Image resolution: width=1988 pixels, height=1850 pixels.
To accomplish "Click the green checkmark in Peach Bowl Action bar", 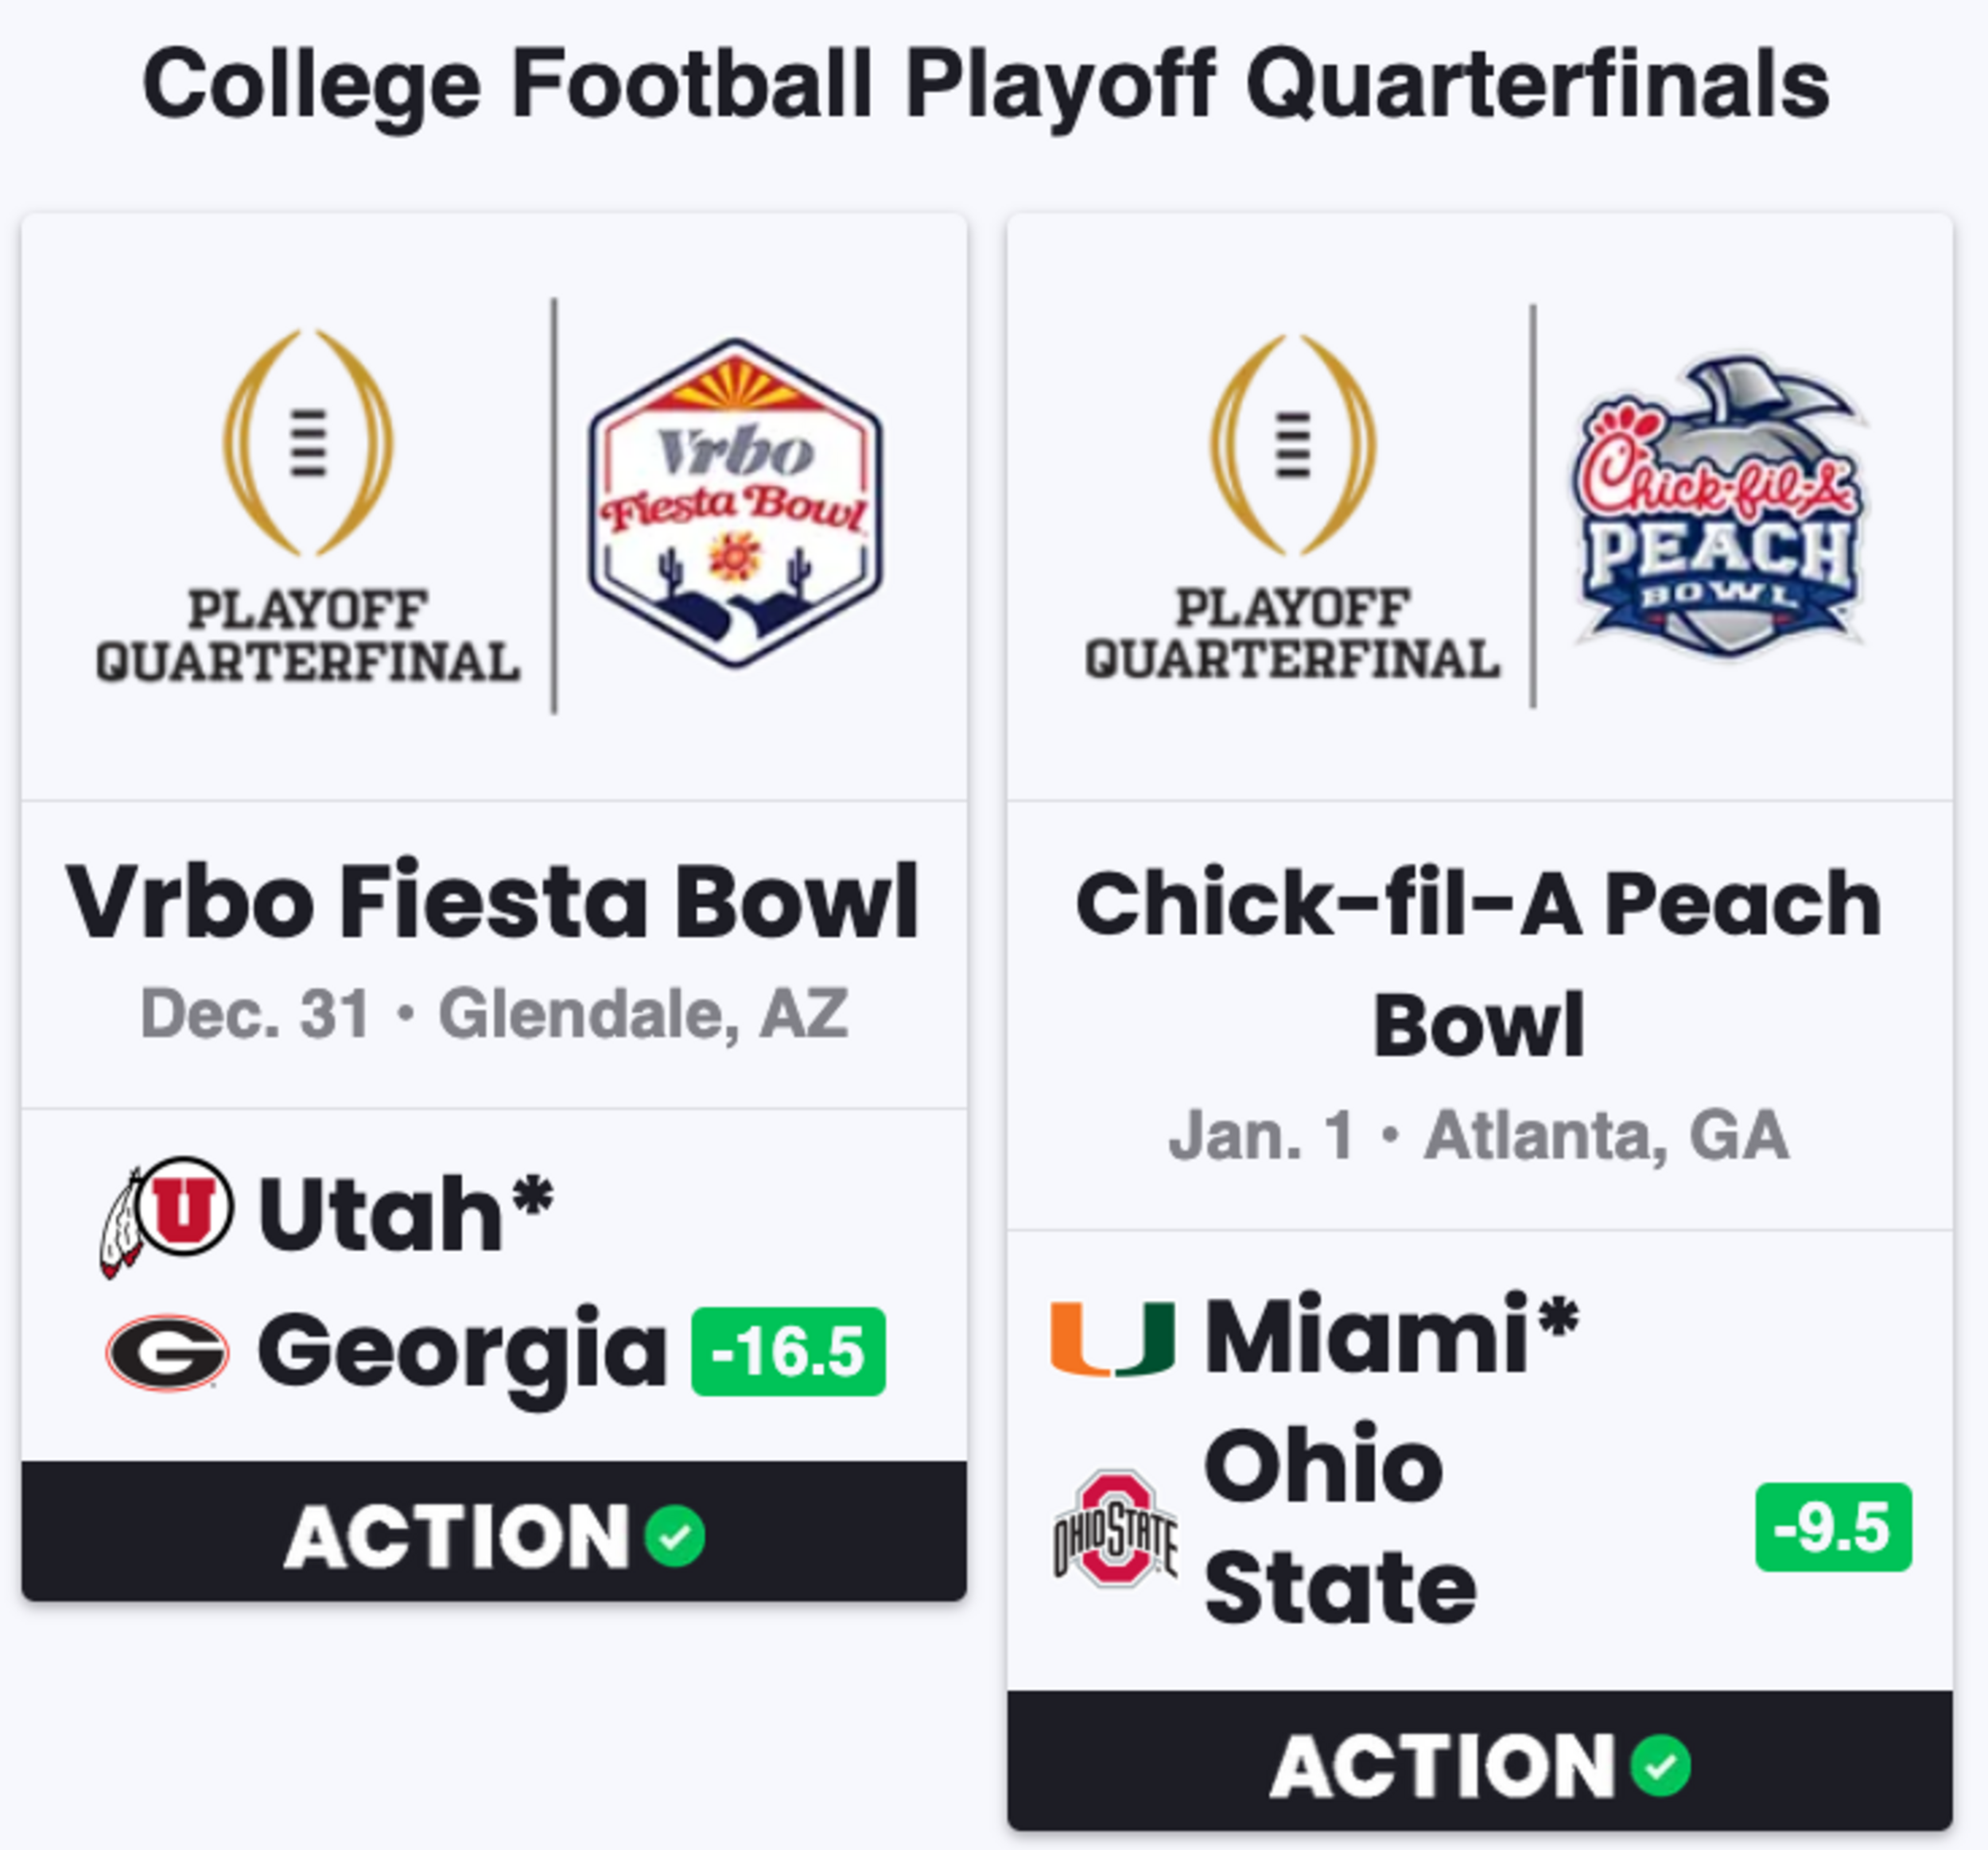I will pyautogui.click(x=1660, y=1766).
